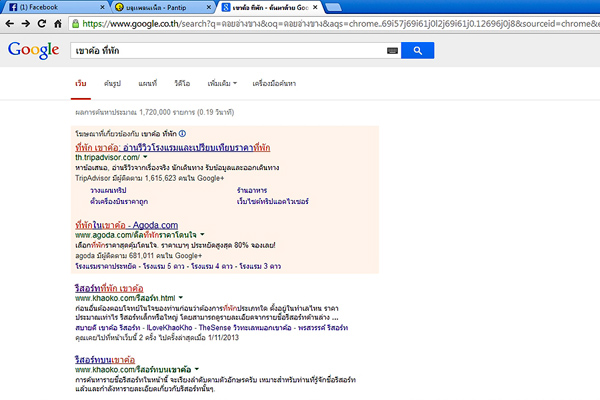Click the second TripAdvisor sitelink in the left column
This screenshot has height=400, width=600.
click(x=119, y=201)
